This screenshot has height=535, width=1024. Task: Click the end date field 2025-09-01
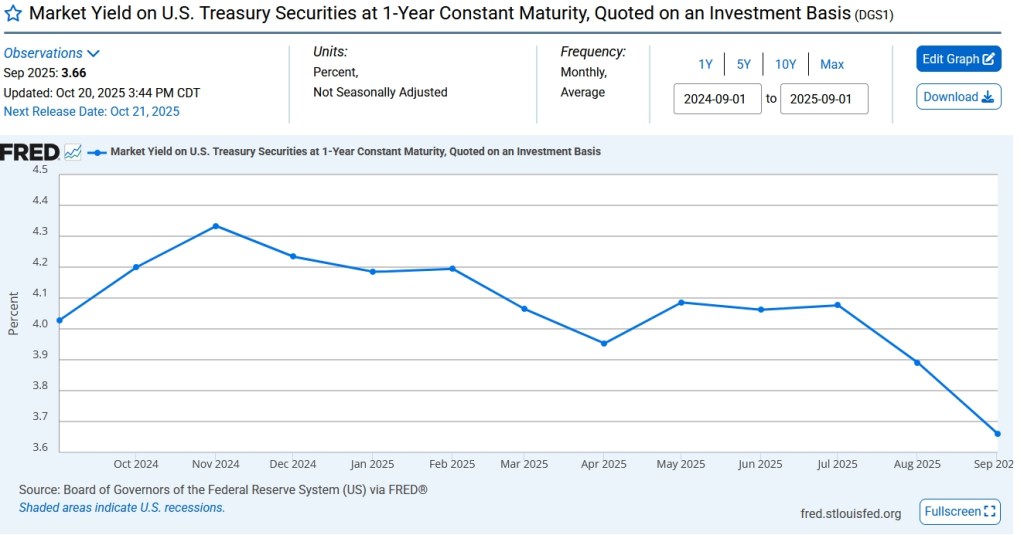pyautogui.click(x=823, y=99)
